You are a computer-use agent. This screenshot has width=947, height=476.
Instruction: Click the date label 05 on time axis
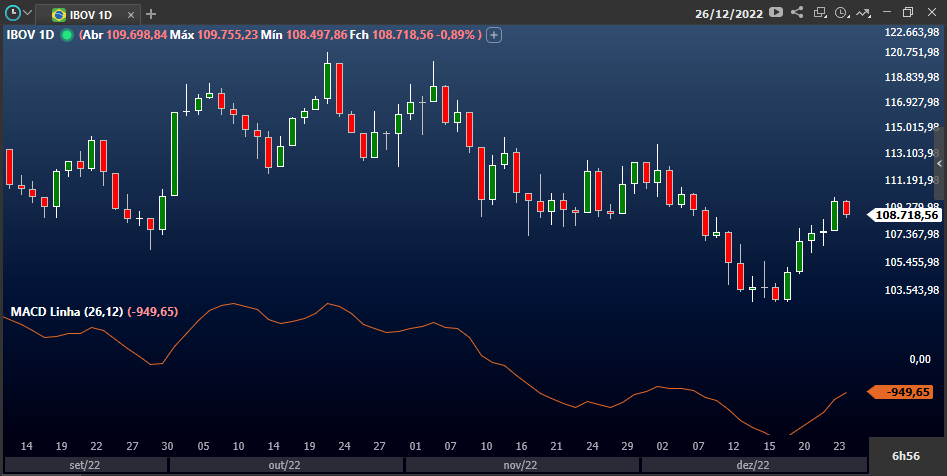[x=204, y=446]
